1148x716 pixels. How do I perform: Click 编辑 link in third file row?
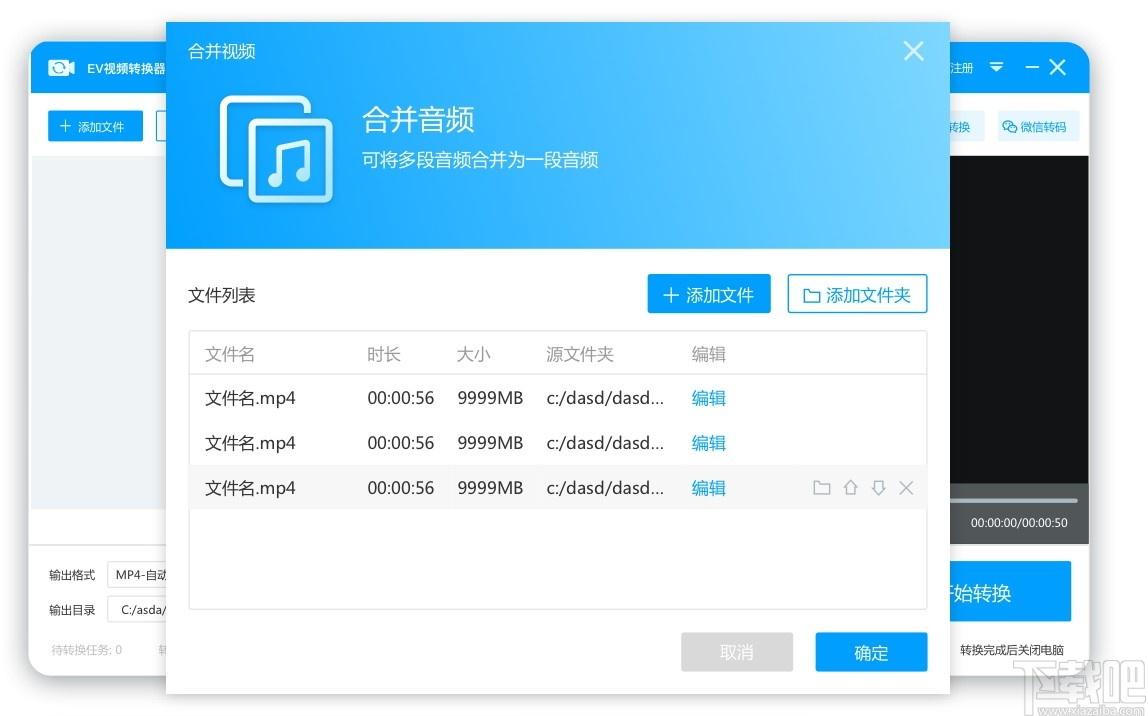click(x=709, y=488)
